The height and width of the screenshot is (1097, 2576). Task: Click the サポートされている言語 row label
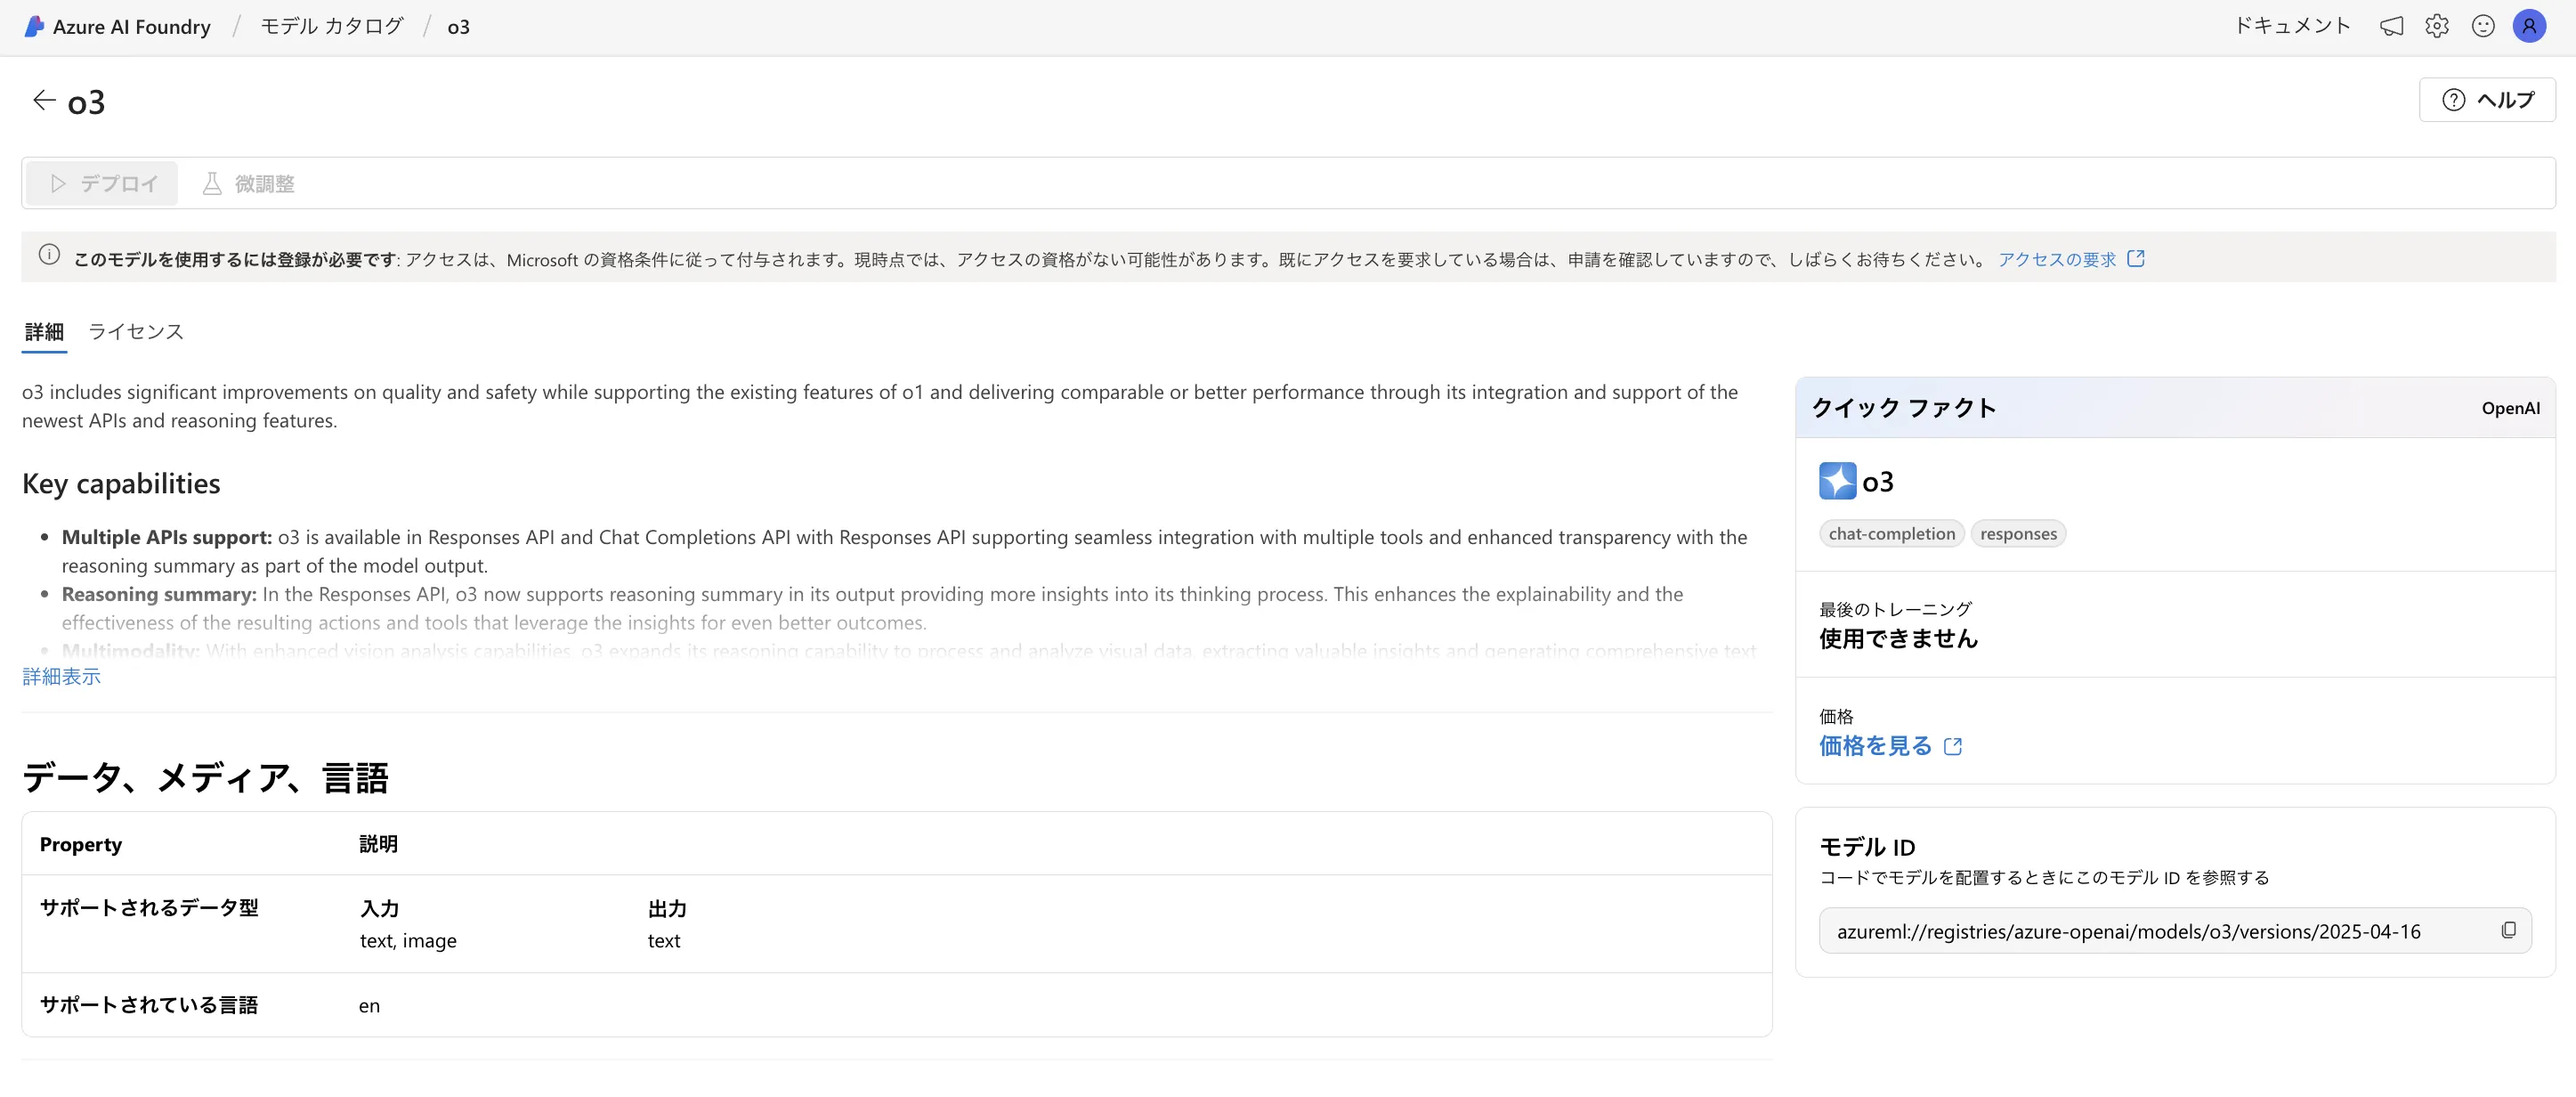[x=149, y=1005]
